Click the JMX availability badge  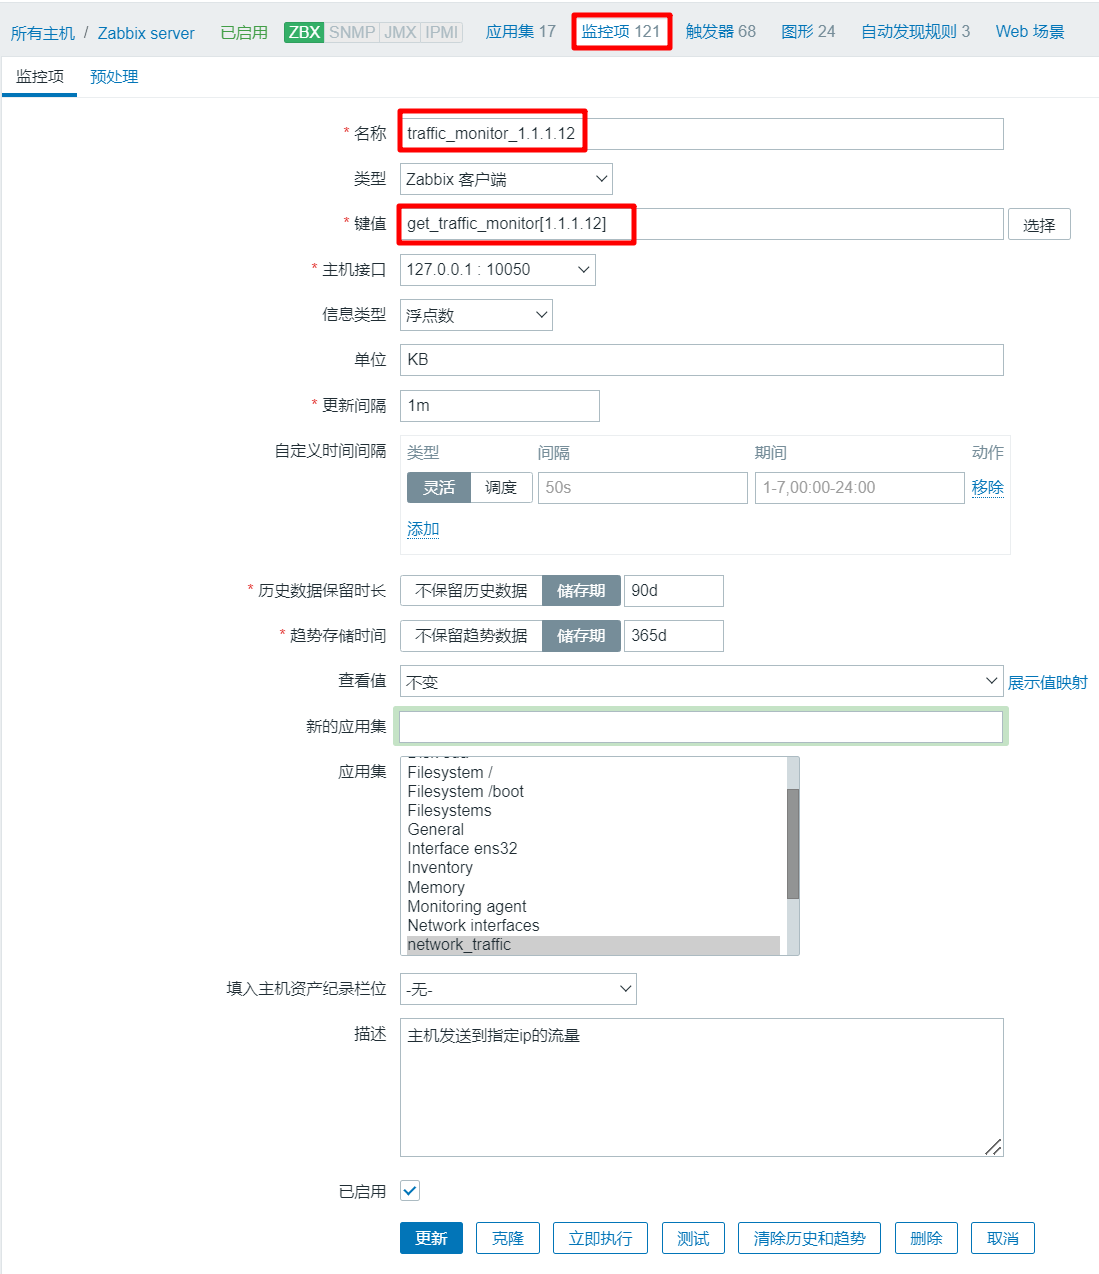[400, 32]
